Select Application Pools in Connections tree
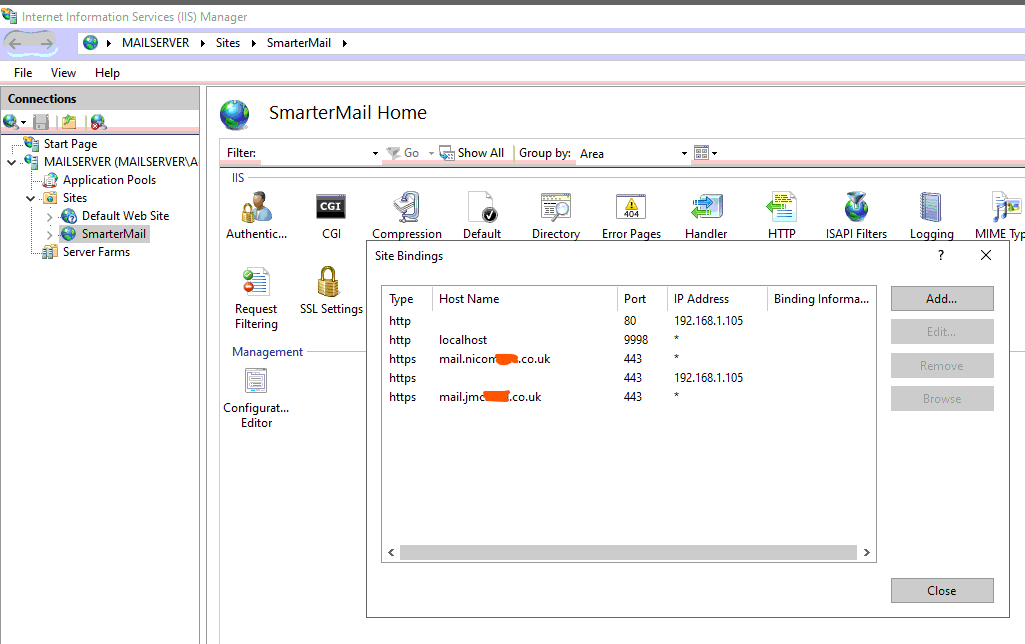Viewport: 1025px width, 644px height. pos(109,180)
